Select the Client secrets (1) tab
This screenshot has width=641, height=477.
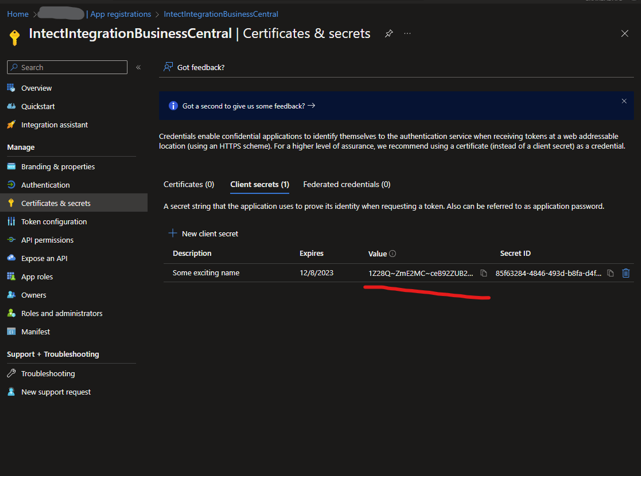pyautogui.click(x=260, y=184)
